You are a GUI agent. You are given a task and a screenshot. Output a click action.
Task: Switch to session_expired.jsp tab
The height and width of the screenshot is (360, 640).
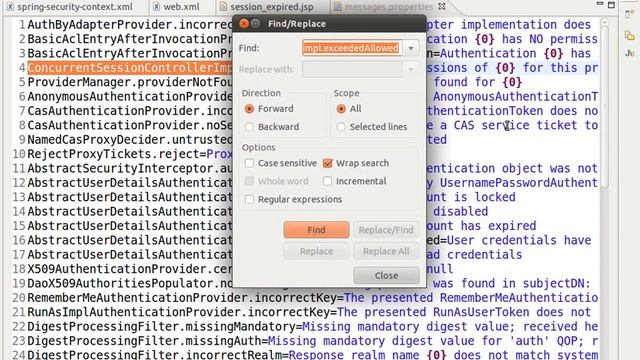272,7
